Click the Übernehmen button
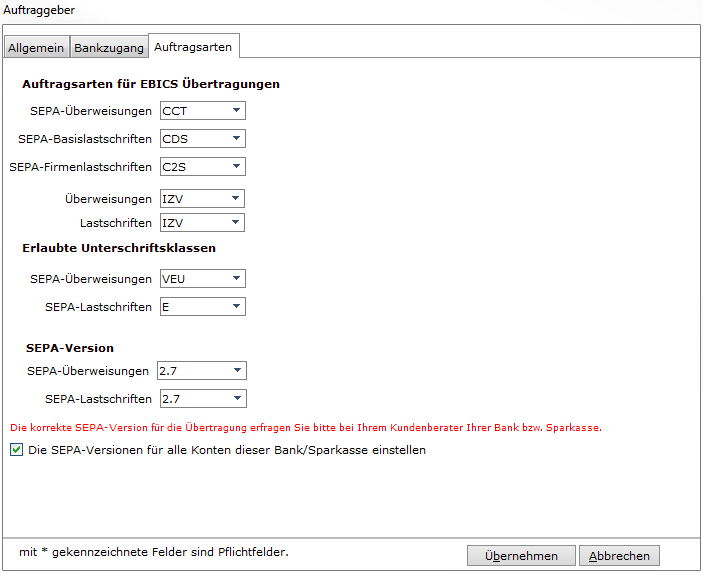The image size is (703, 573). pyautogui.click(x=521, y=556)
